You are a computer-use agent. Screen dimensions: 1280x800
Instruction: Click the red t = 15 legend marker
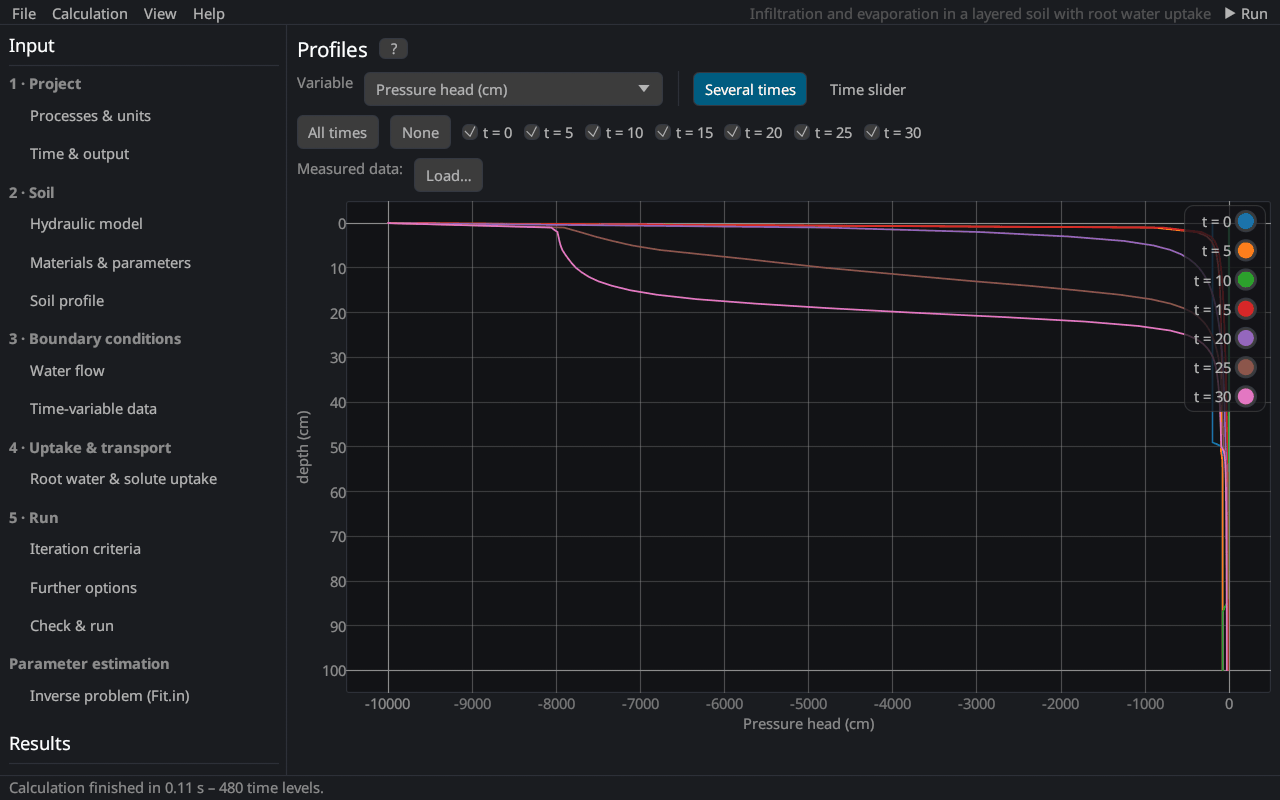(x=1245, y=309)
